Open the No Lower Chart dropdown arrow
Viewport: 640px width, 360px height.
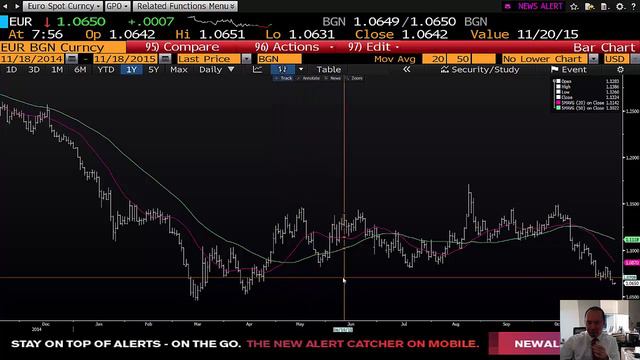click(x=593, y=59)
